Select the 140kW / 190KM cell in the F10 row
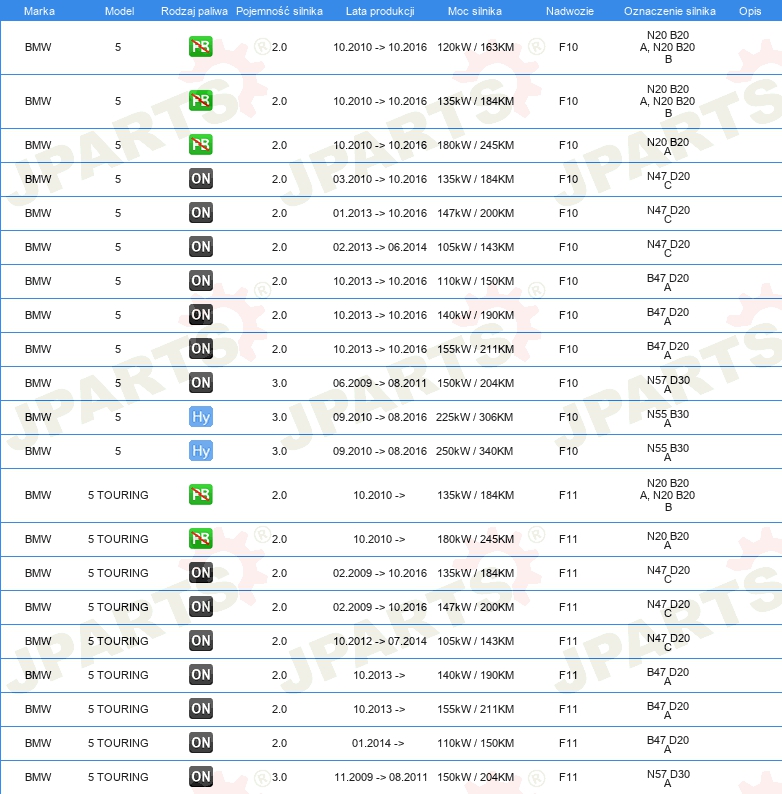This screenshot has width=782, height=794. tap(476, 315)
